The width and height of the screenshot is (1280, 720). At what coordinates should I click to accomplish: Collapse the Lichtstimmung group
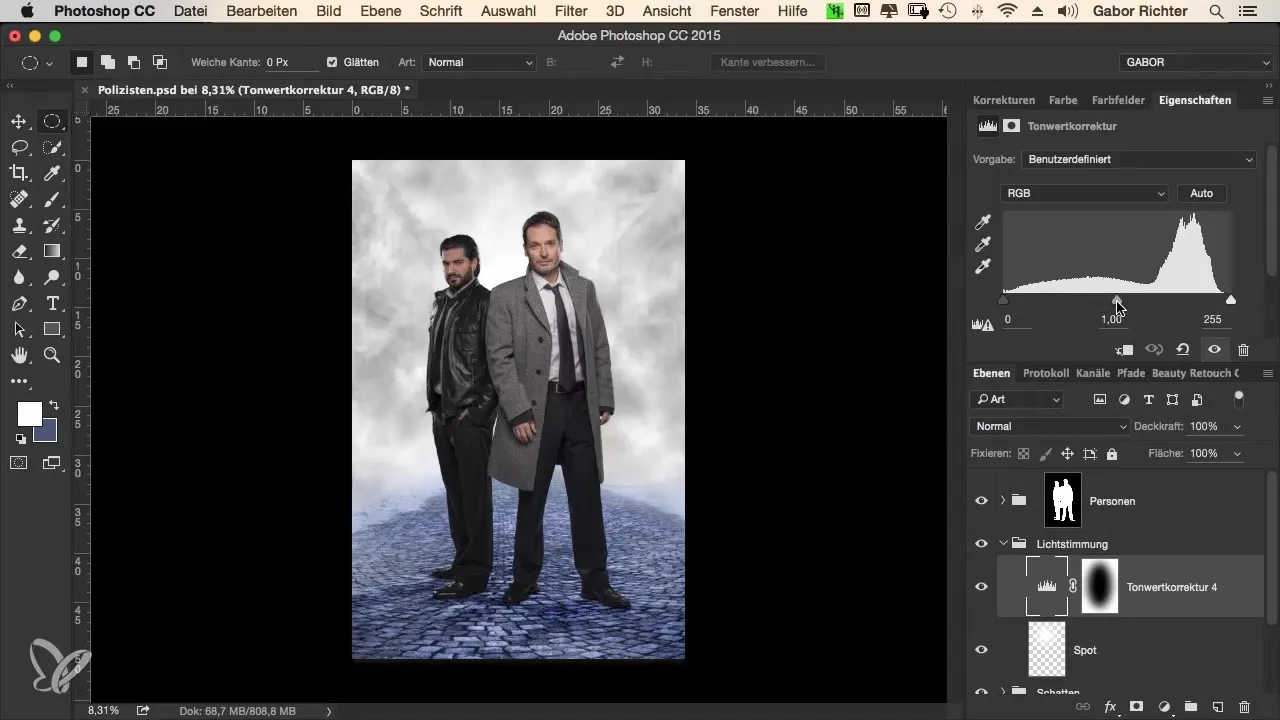click(x=1002, y=543)
